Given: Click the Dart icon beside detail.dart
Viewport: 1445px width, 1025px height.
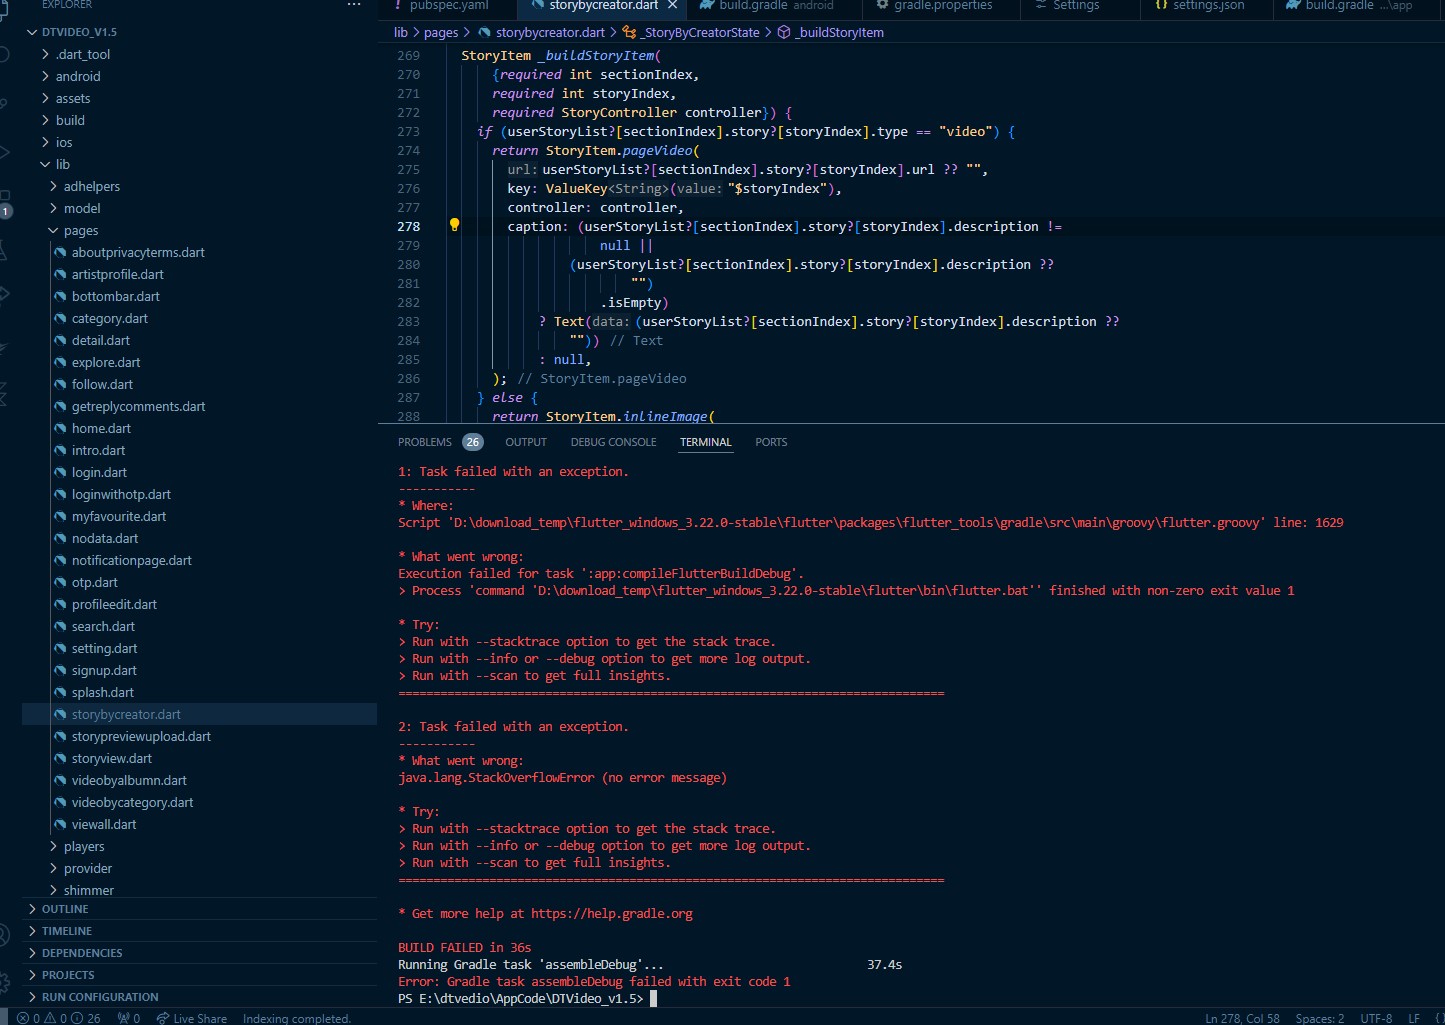Looking at the screenshot, I should 61,340.
